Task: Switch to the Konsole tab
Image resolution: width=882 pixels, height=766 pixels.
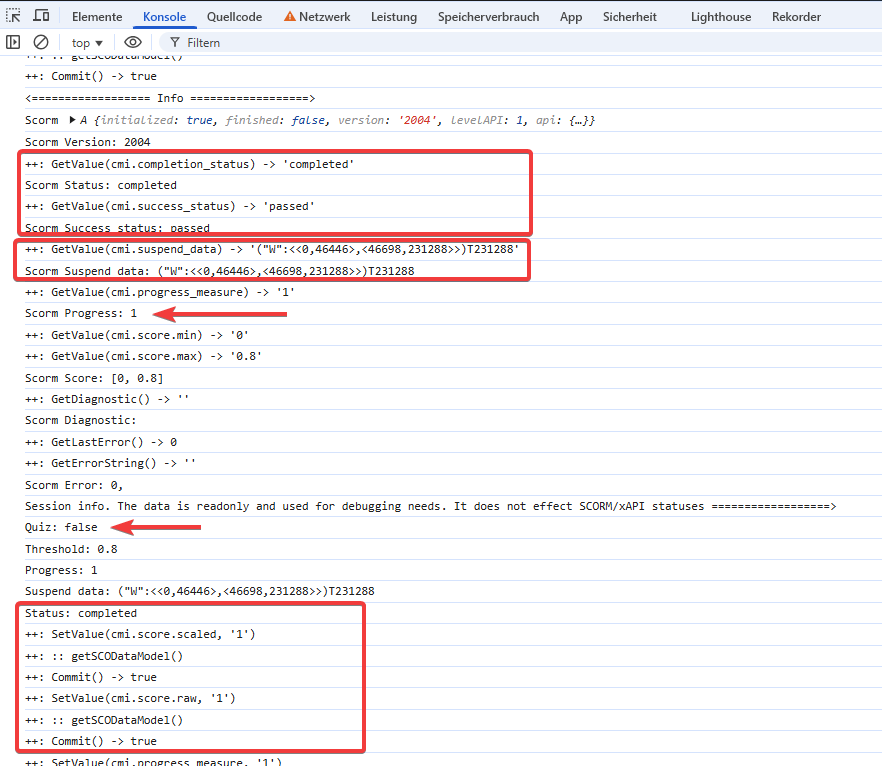Action: [x=165, y=16]
